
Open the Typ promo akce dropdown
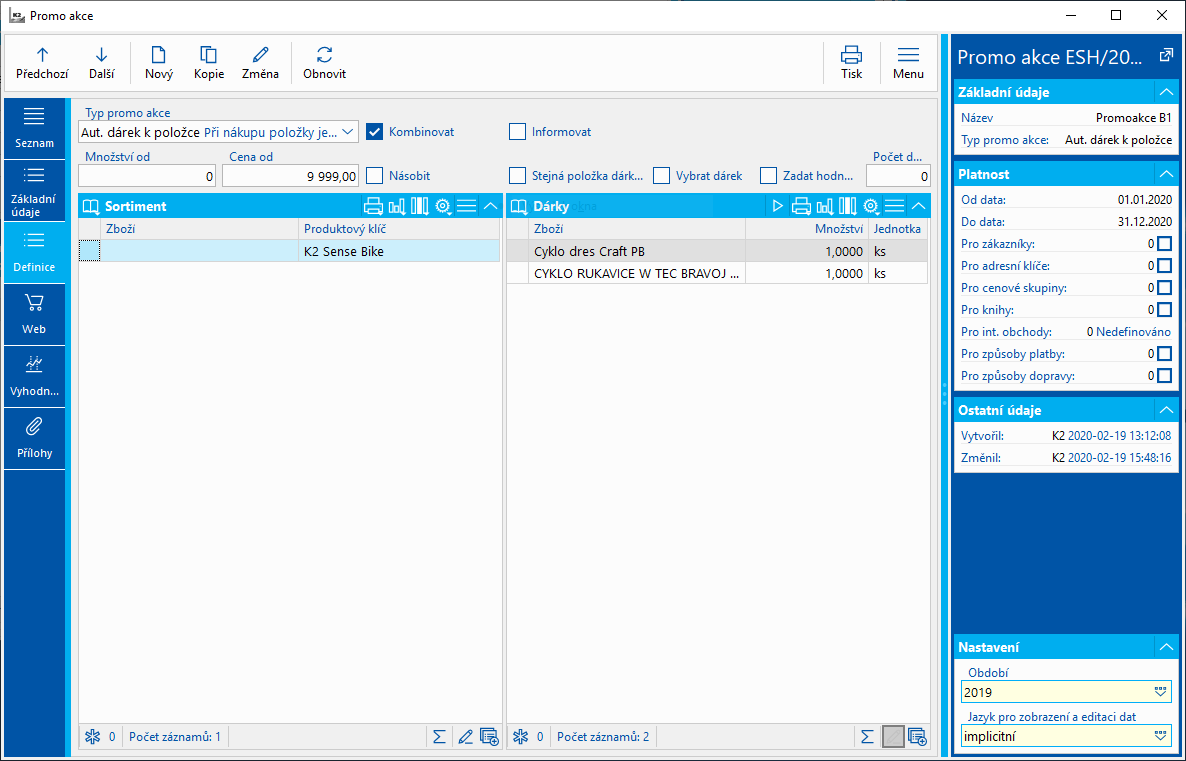[x=348, y=132]
